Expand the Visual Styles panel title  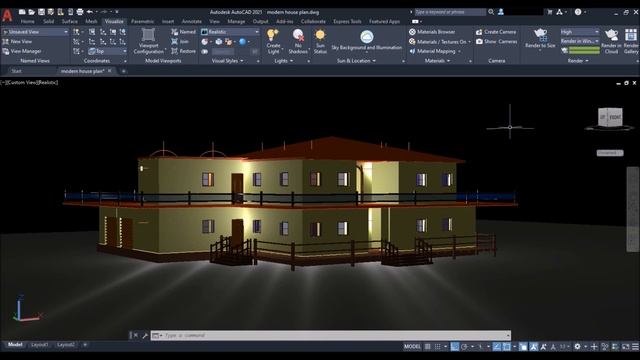pyautogui.click(x=227, y=61)
